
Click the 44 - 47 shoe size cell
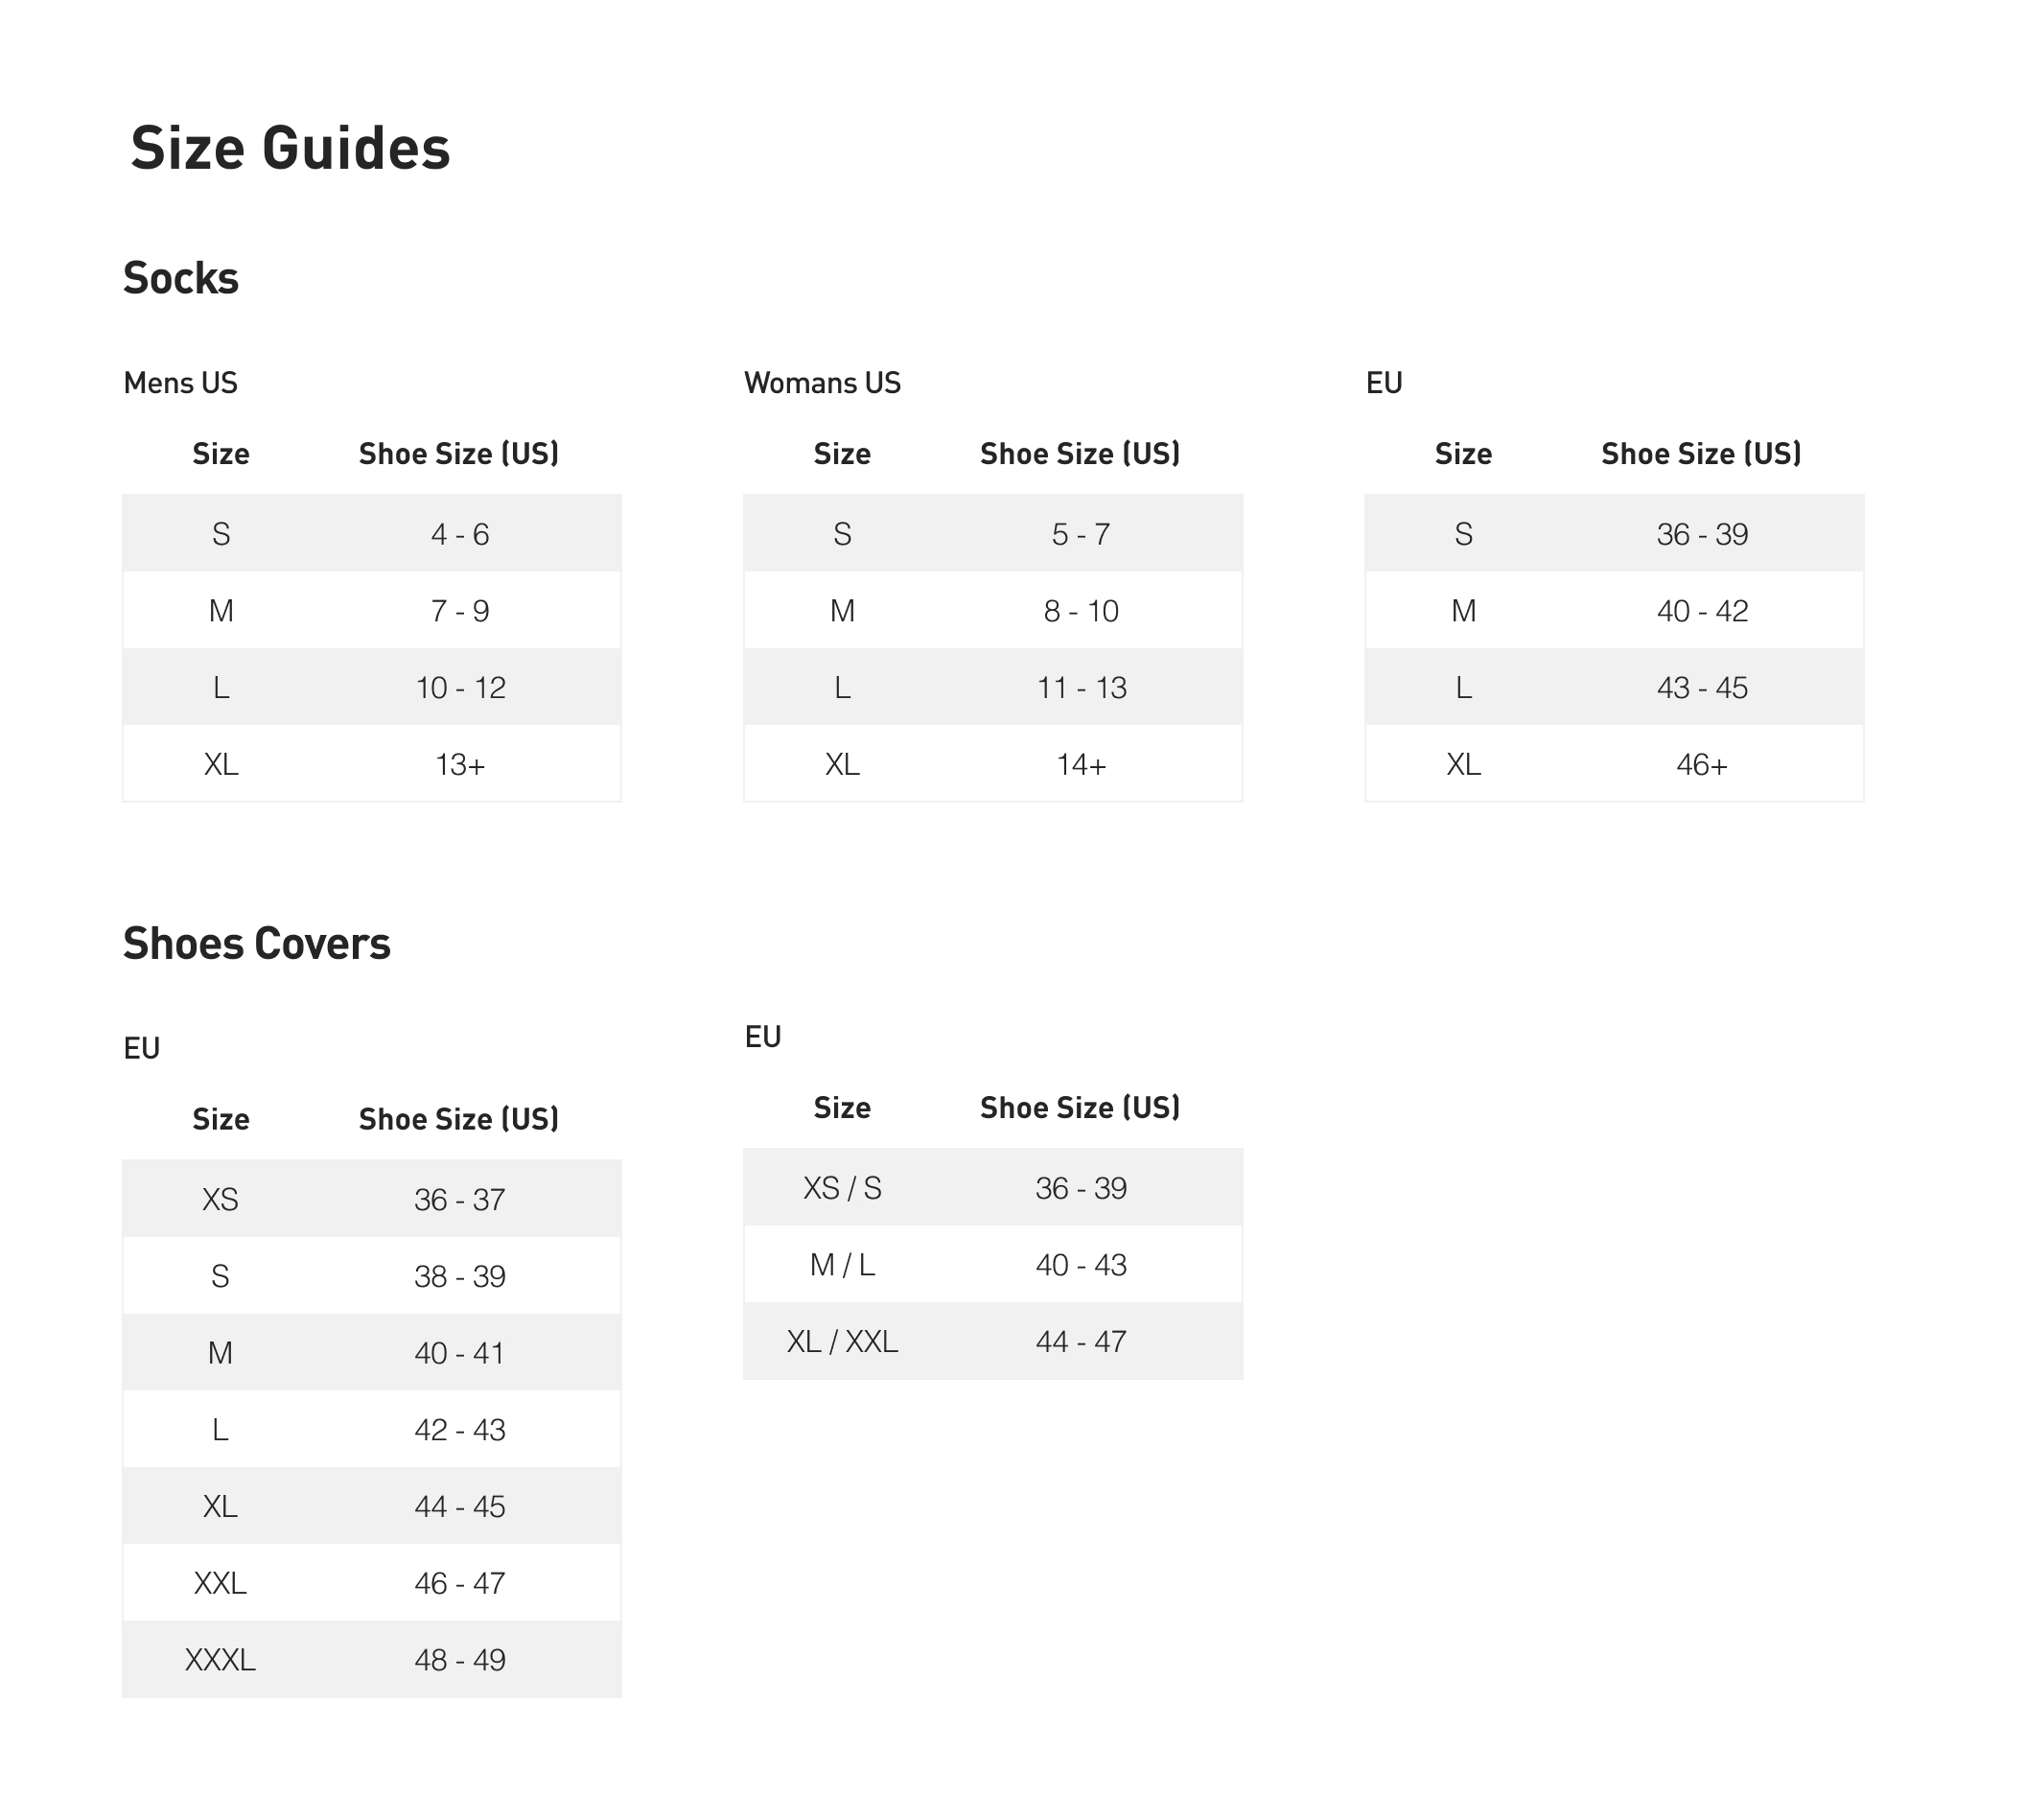click(x=1081, y=1341)
